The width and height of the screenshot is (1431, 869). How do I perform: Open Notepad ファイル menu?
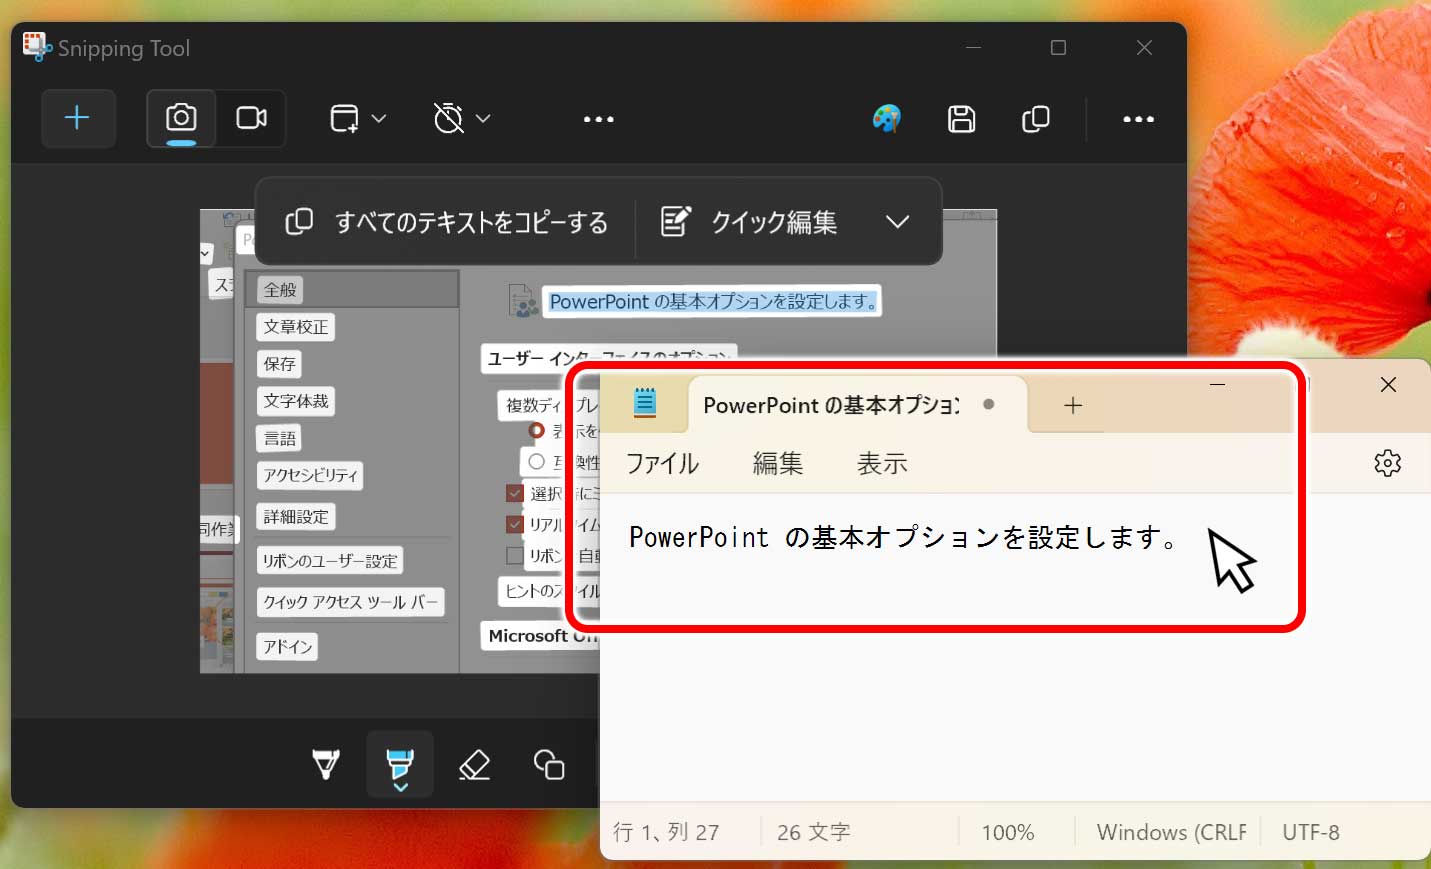662,464
